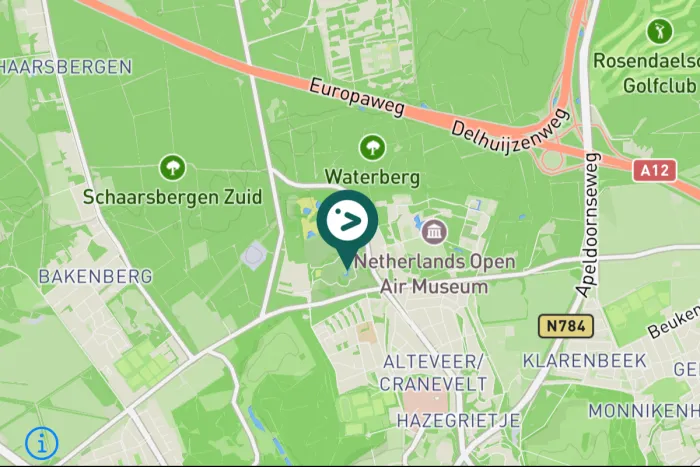Click the Bakenberg neighborhood label
Image resolution: width=700 pixels, height=467 pixels.
tap(96, 276)
